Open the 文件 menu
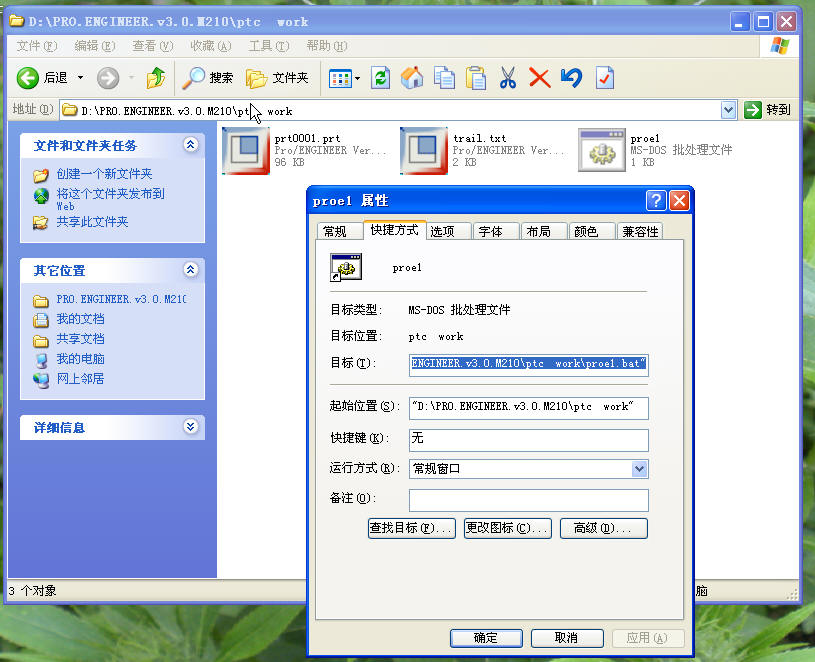 (37, 46)
